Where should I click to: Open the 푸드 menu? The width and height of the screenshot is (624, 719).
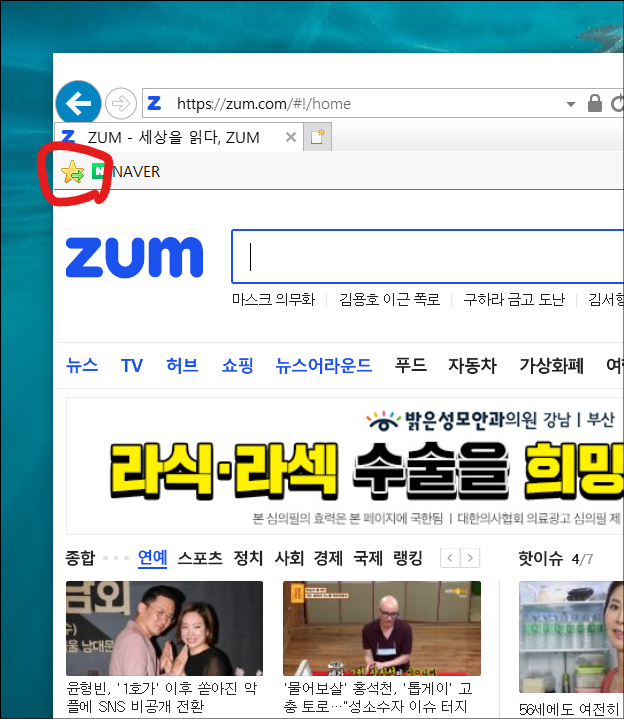(411, 365)
